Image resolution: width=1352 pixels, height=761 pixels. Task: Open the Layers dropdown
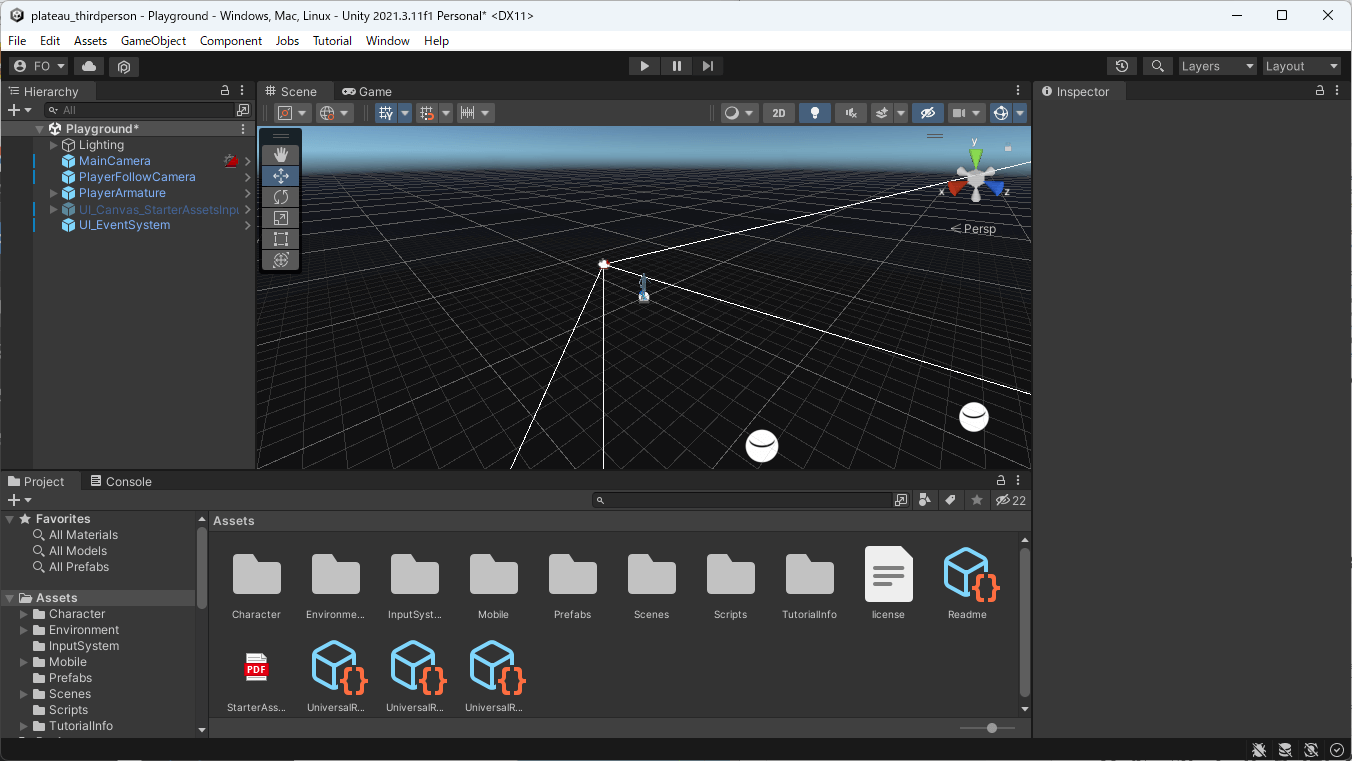point(1216,65)
